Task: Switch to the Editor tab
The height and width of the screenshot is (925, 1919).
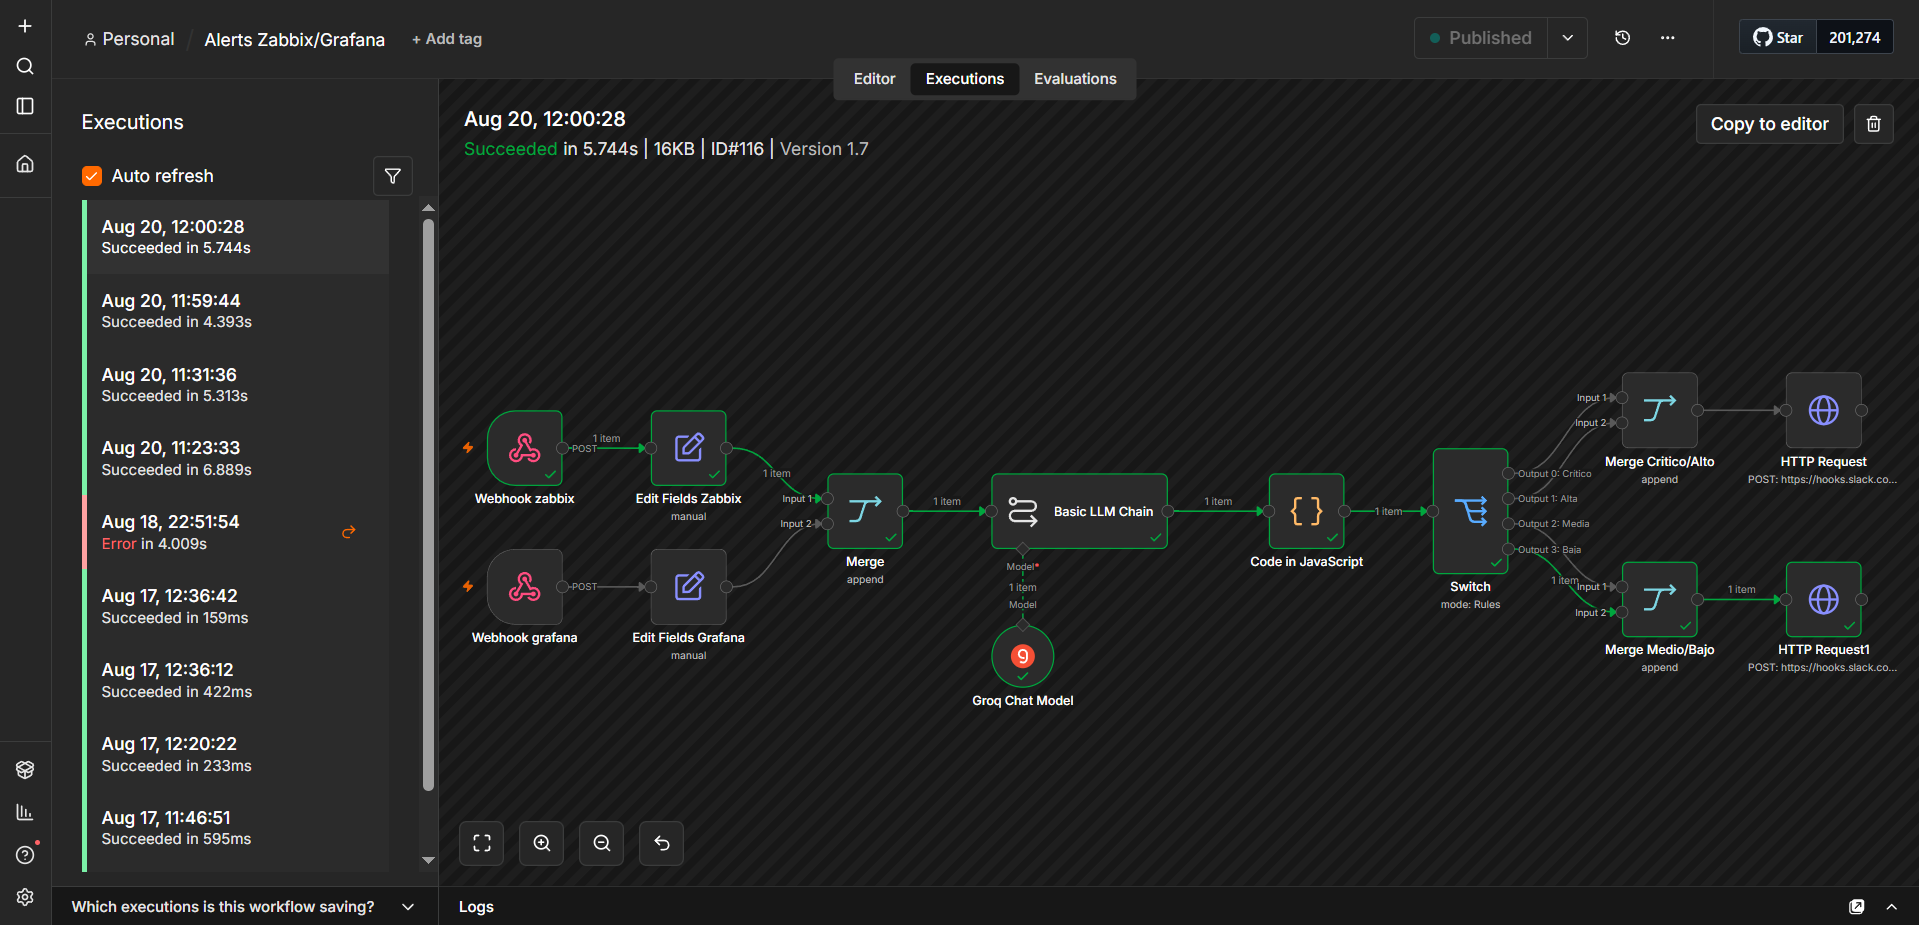Action: tap(874, 79)
